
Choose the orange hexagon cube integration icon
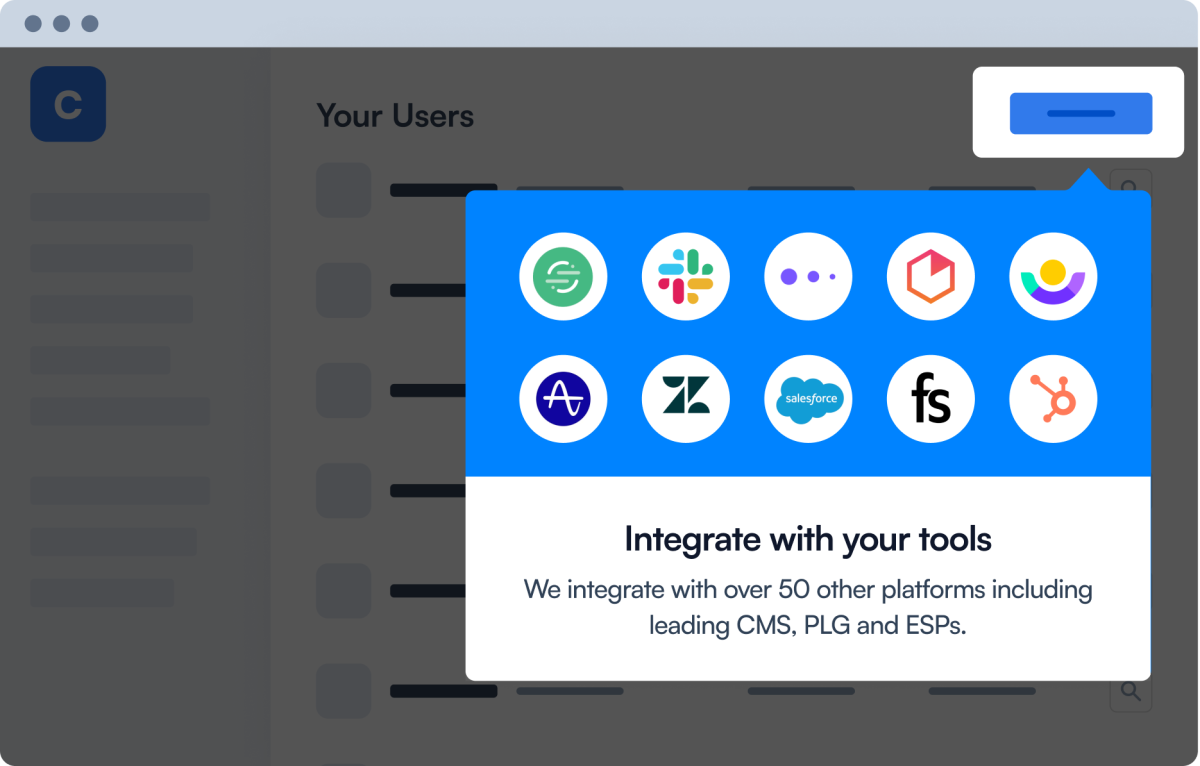tap(931, 277)
